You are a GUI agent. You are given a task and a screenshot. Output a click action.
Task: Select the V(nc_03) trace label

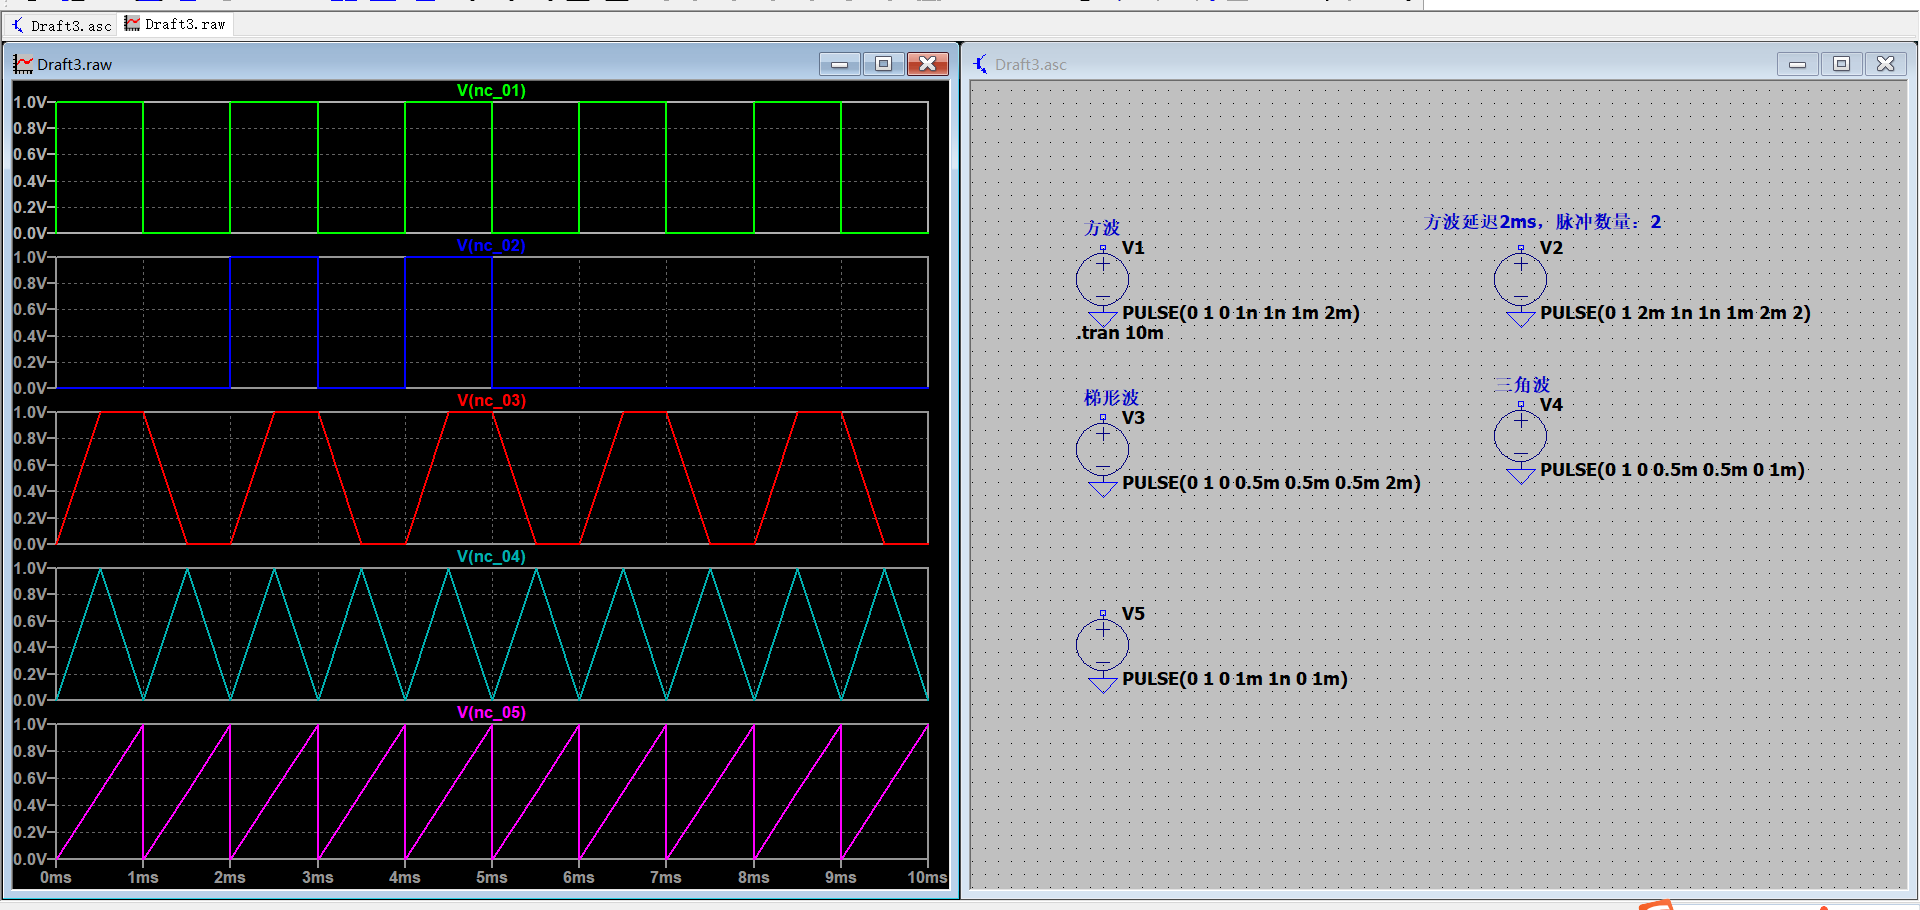pos(491,400)
